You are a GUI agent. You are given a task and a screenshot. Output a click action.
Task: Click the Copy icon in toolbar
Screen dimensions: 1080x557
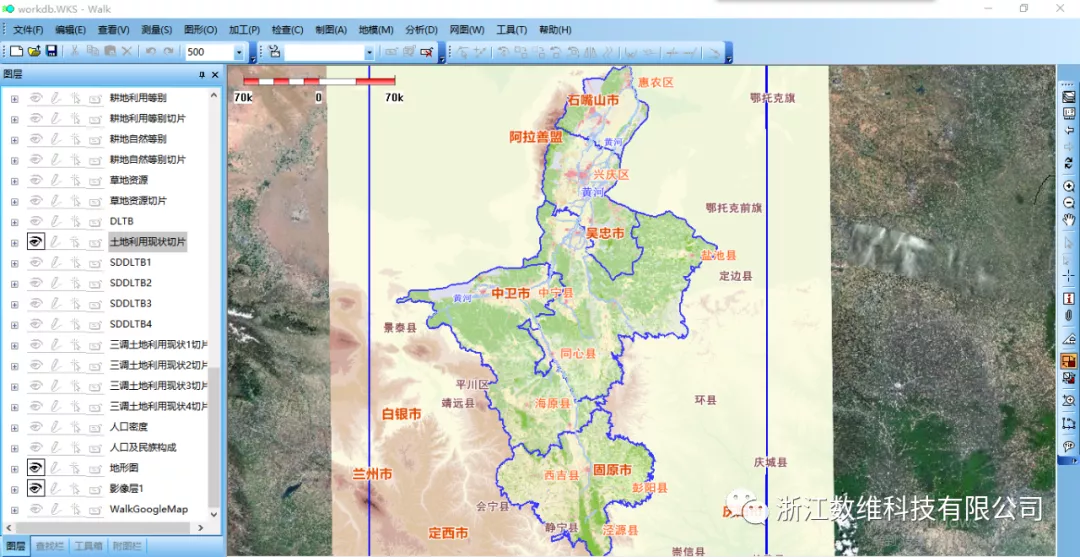tap(92, 52)
